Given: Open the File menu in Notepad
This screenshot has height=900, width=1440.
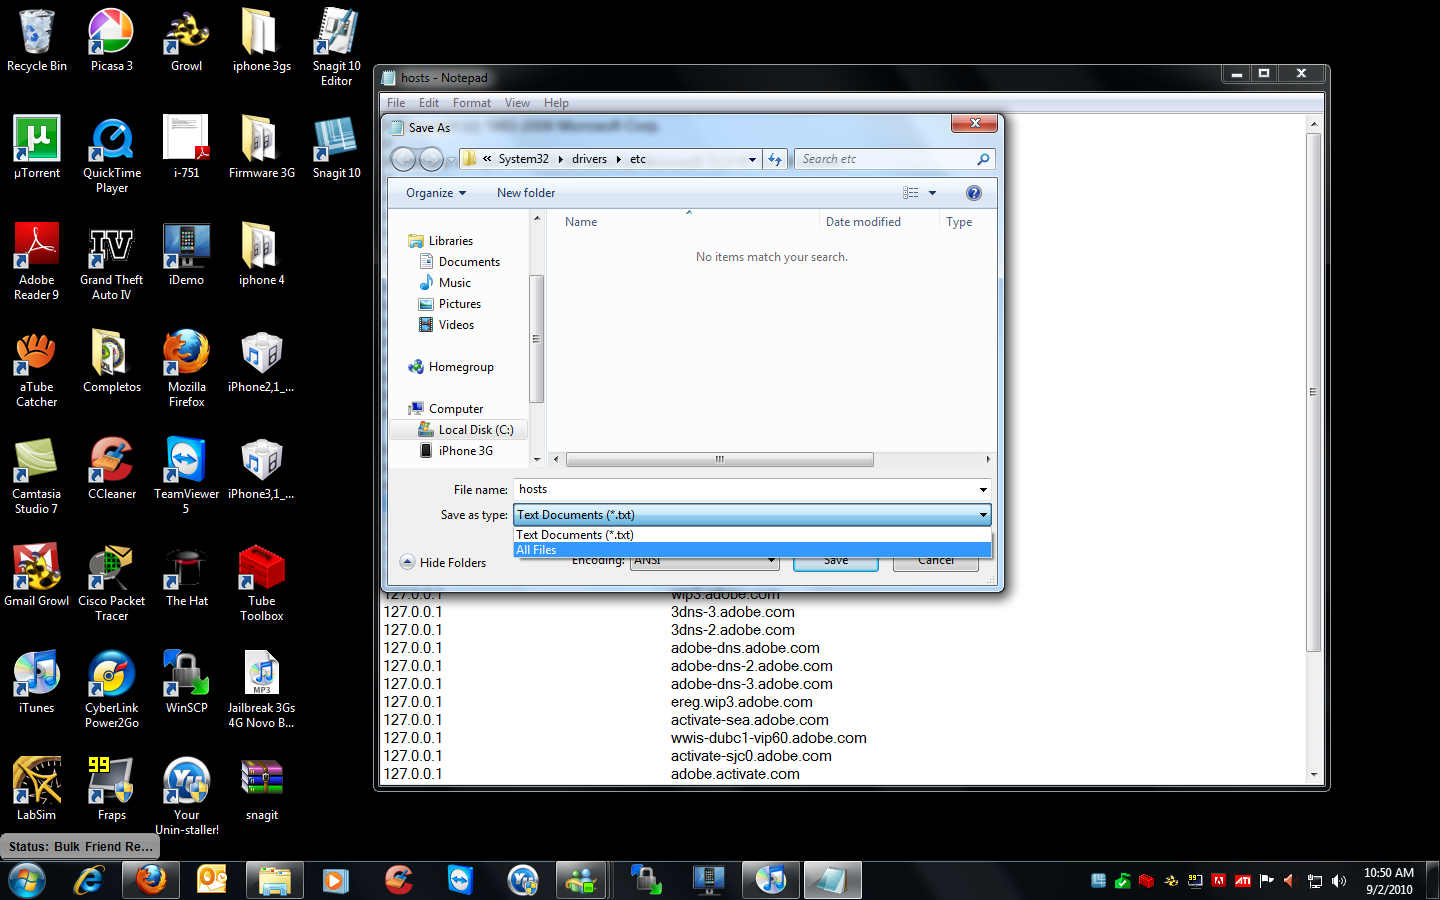Looking at the screenshot, I should pyautogui.click(x=396, y=103).
